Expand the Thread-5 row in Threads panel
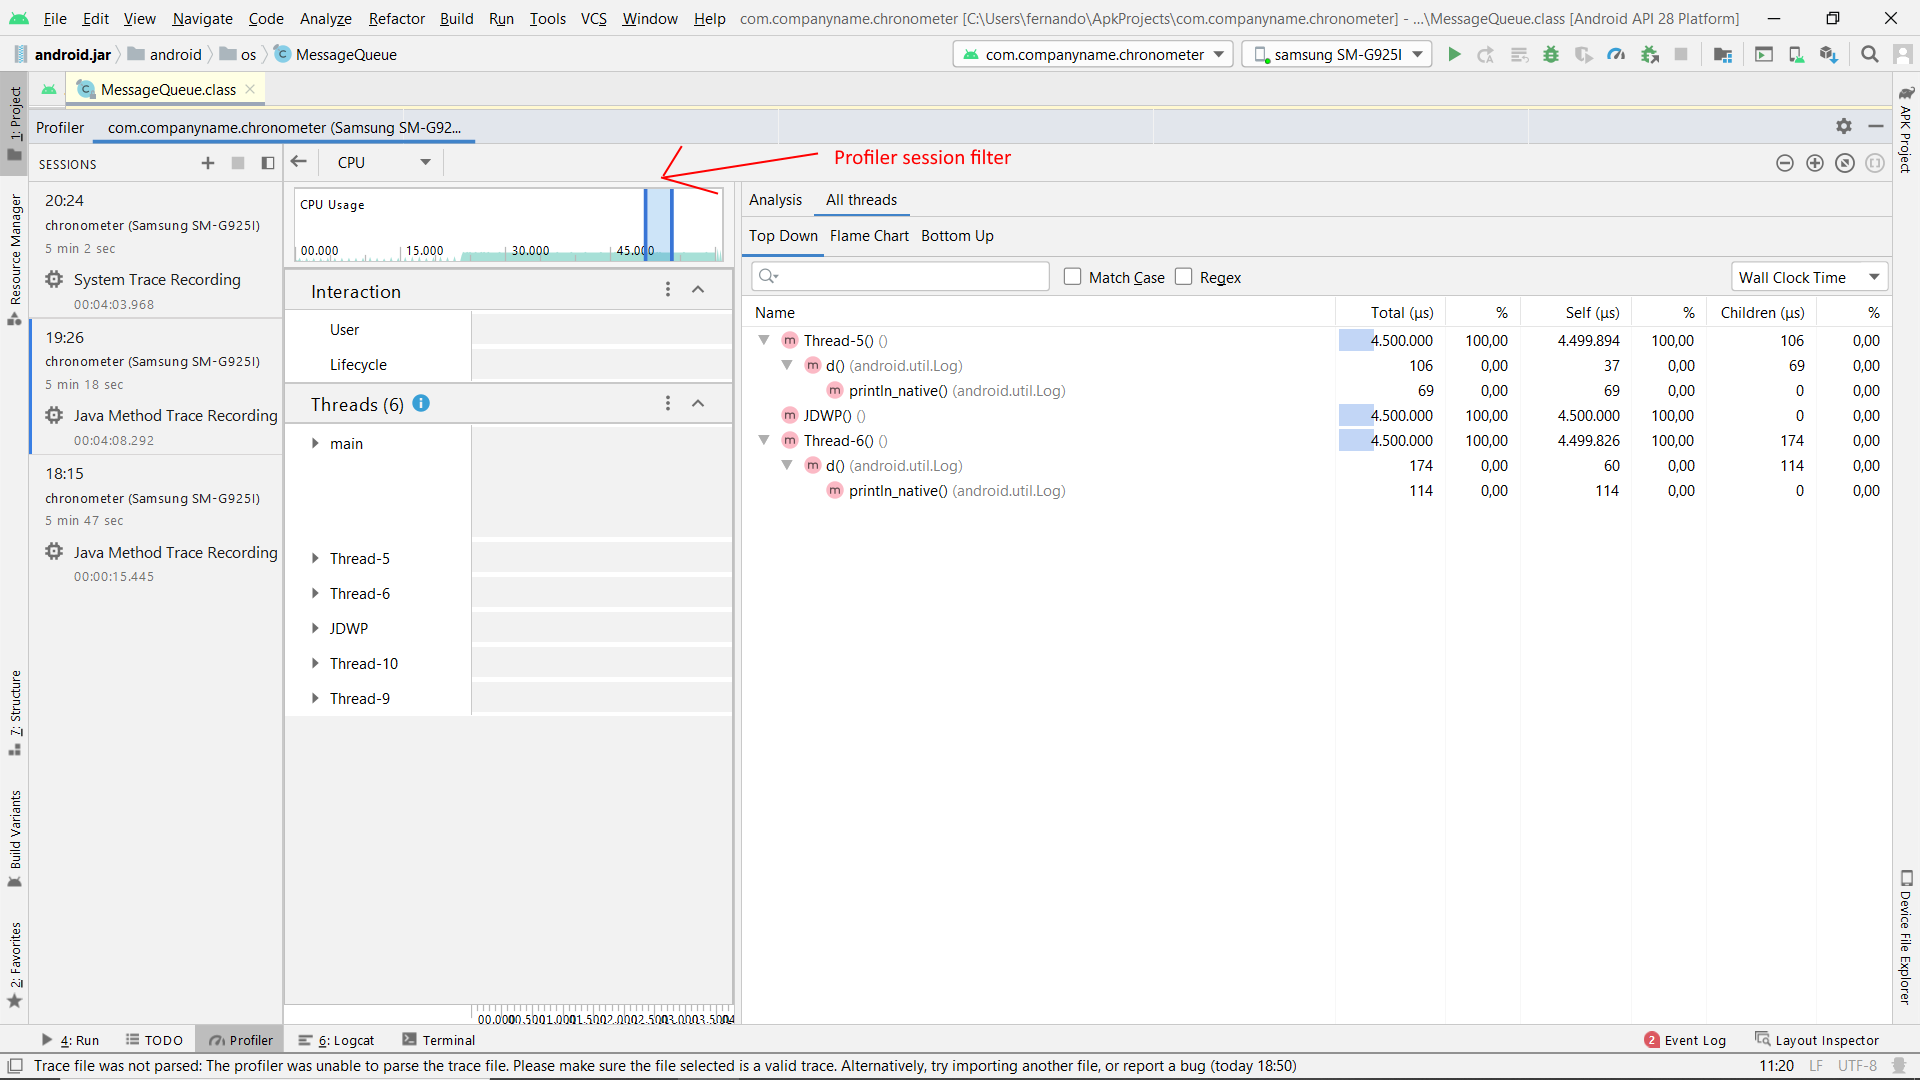1920x1080 pixels. pyautogui.click(x=317, y=558)
